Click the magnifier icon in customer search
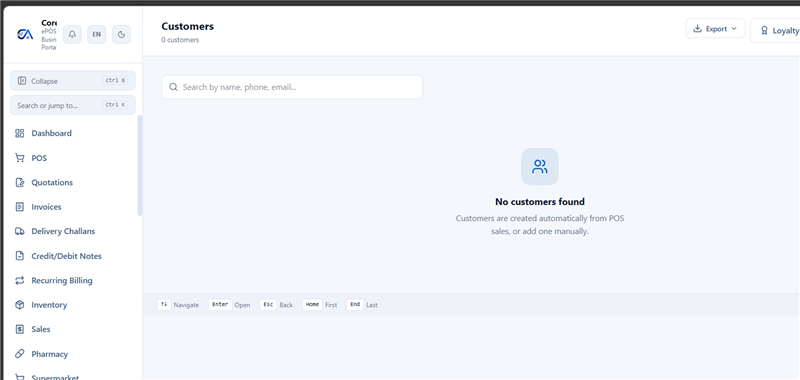Screen dimensions: 800x380 point(173,87)
